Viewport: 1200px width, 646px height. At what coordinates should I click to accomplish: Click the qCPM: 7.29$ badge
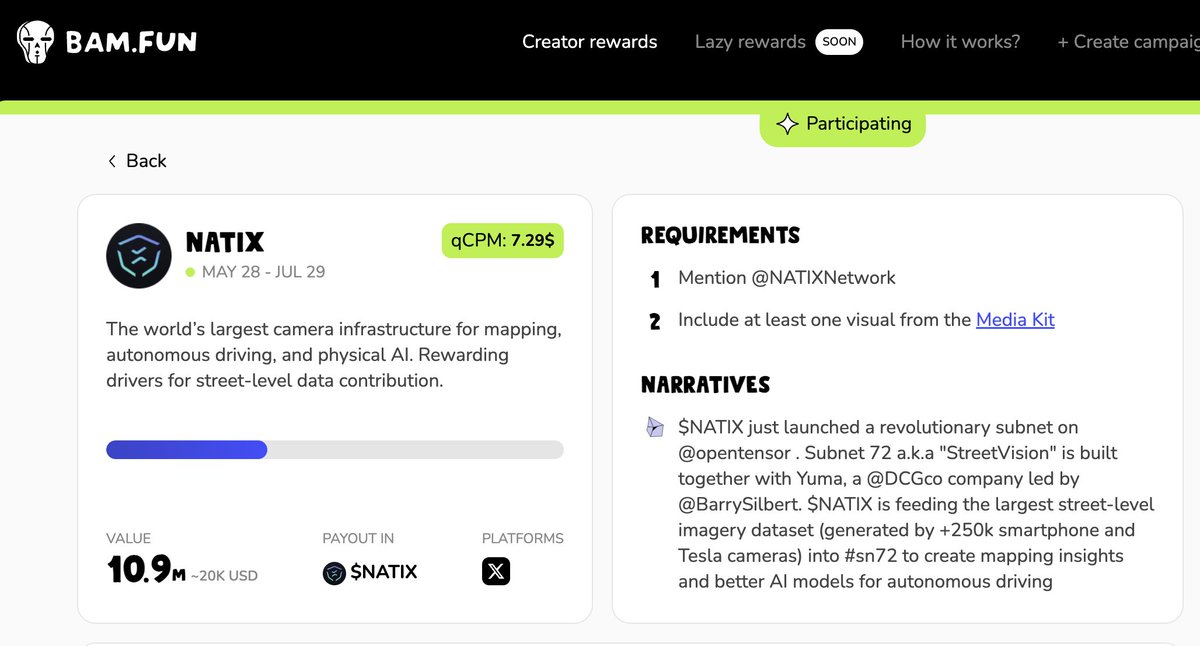503,240
